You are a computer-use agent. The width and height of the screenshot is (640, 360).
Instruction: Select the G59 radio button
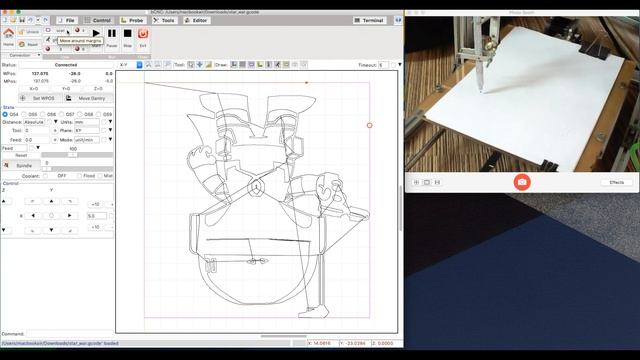coord(99,114)
